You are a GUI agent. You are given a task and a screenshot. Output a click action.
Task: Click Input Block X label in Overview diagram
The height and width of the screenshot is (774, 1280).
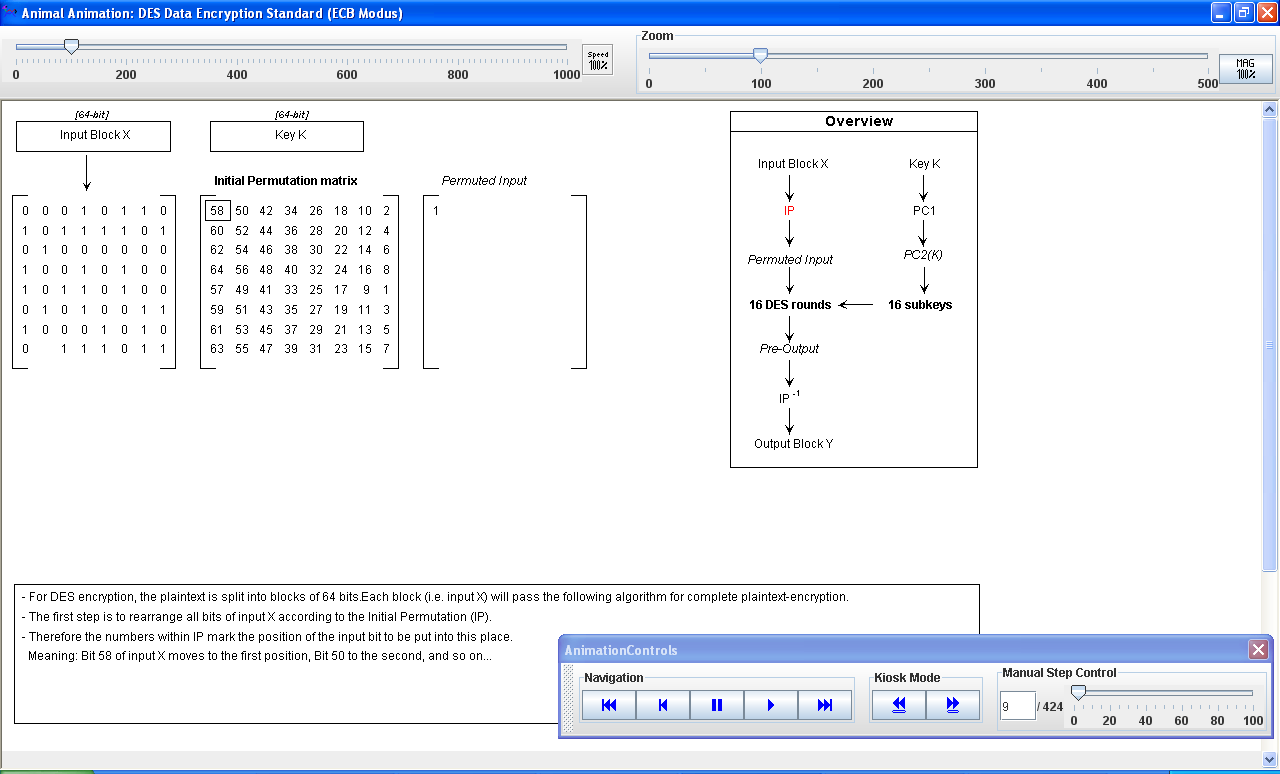pos(793,164)
